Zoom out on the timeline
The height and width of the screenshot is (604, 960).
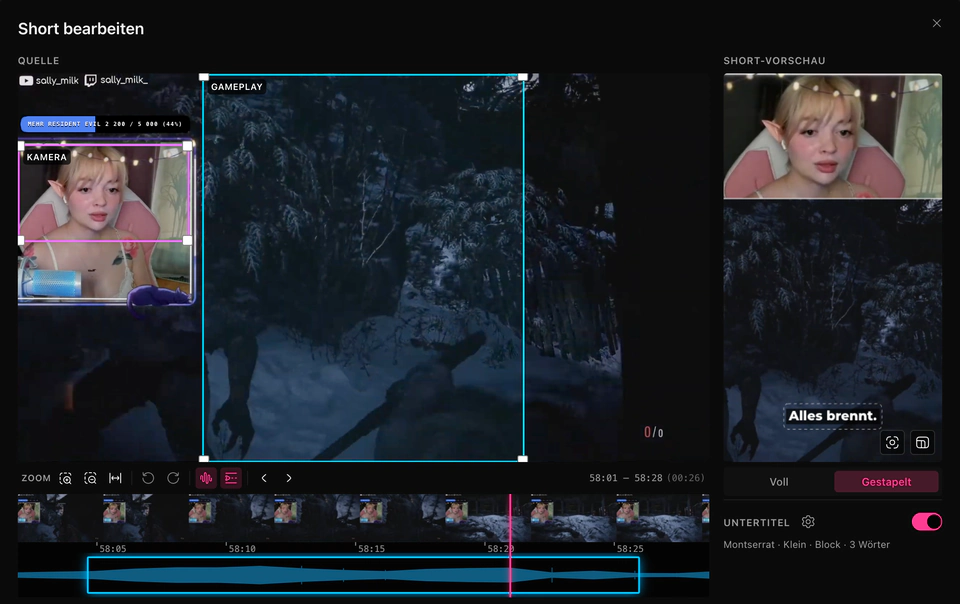[x=90, y=478]
